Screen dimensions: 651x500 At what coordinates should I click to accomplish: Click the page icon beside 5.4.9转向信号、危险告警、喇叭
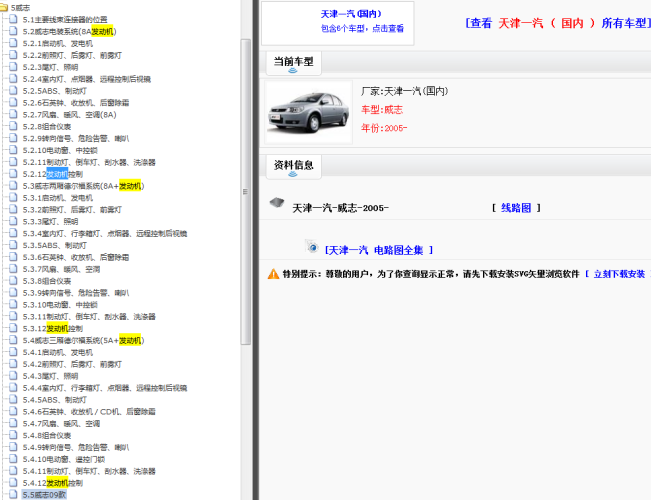click(13, 447)
